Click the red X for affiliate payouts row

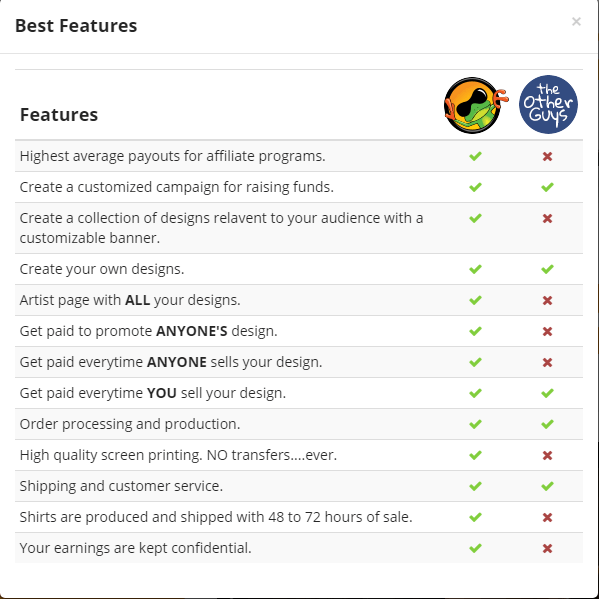[547, 156]
